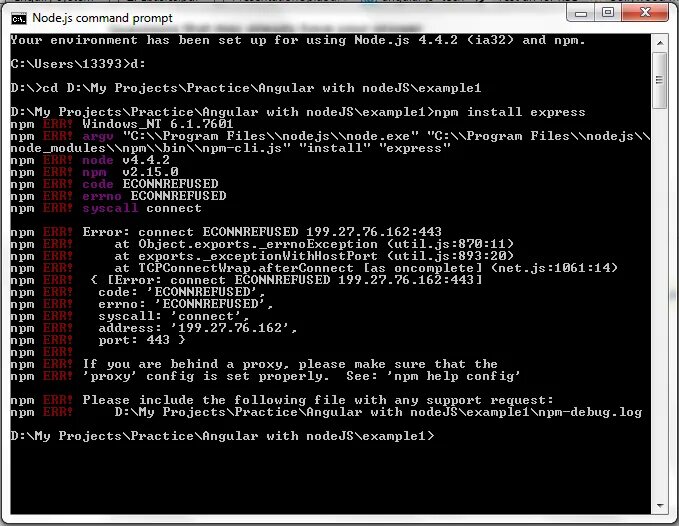Maximize the command prompt window
The image size is (679, 526).
click(608, 13)
